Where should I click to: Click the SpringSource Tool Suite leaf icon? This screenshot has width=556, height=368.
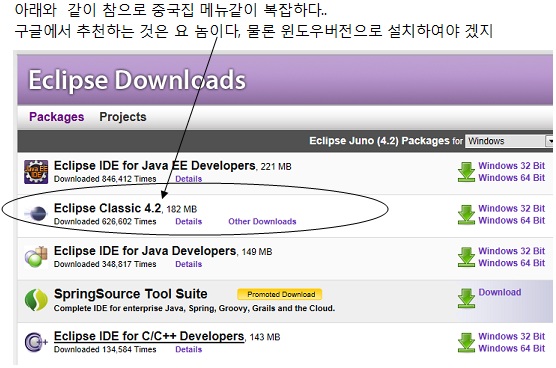(36, 300)
